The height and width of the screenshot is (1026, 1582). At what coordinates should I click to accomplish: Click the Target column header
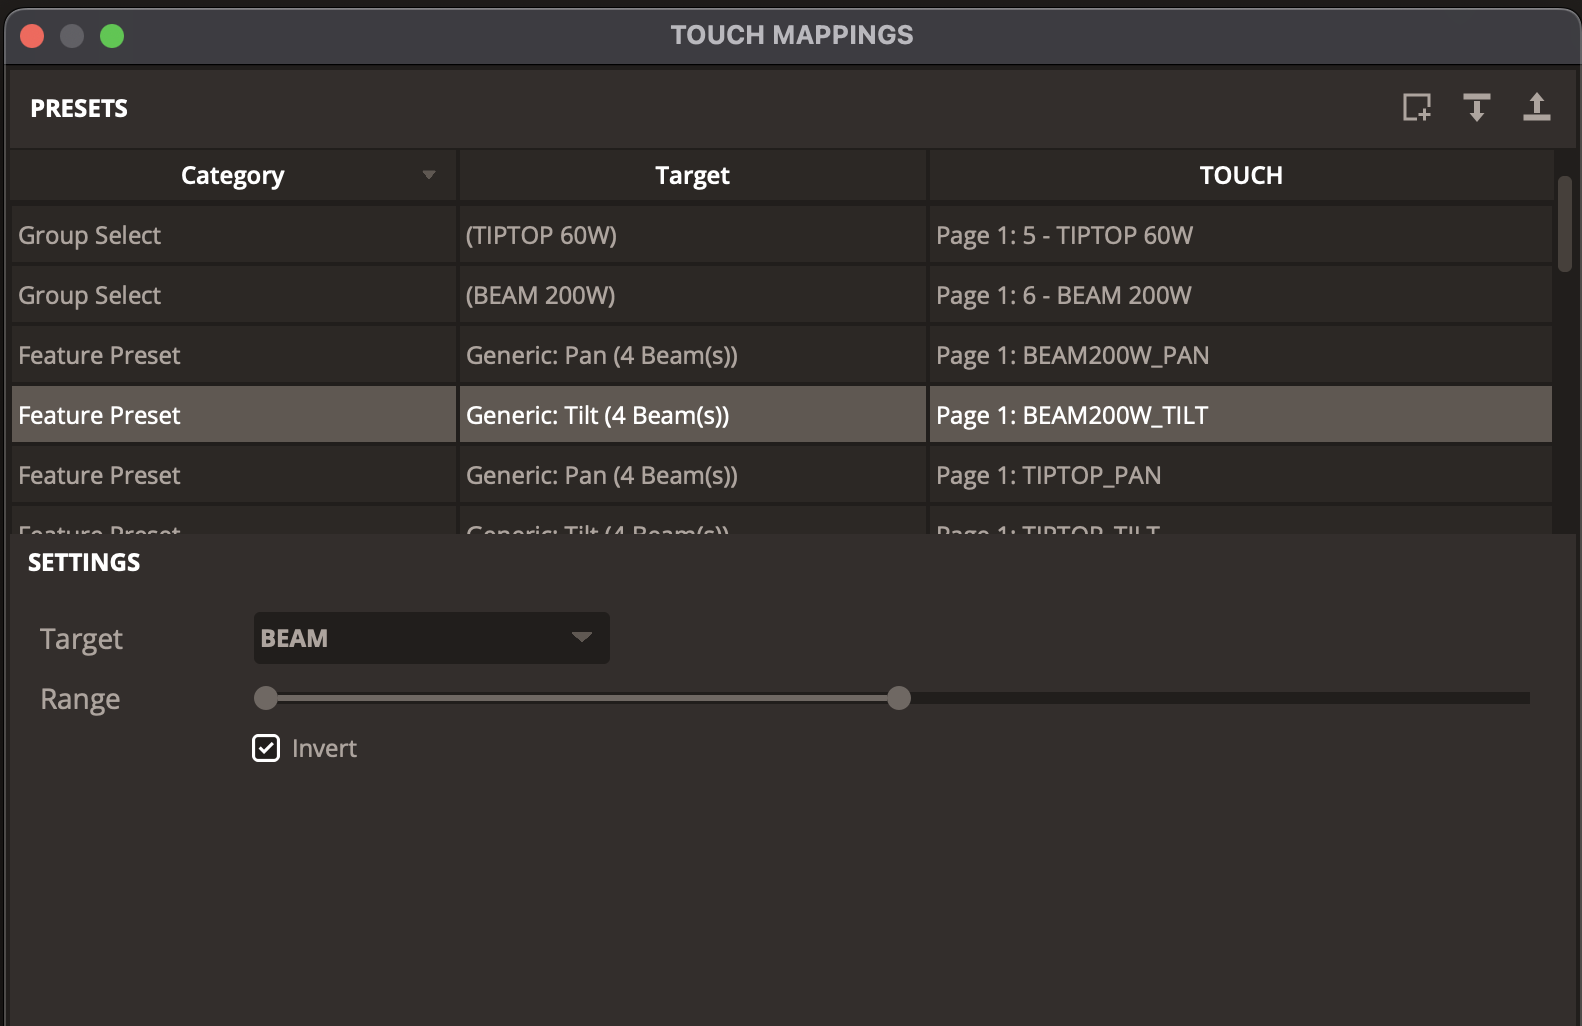pos(692,175)
